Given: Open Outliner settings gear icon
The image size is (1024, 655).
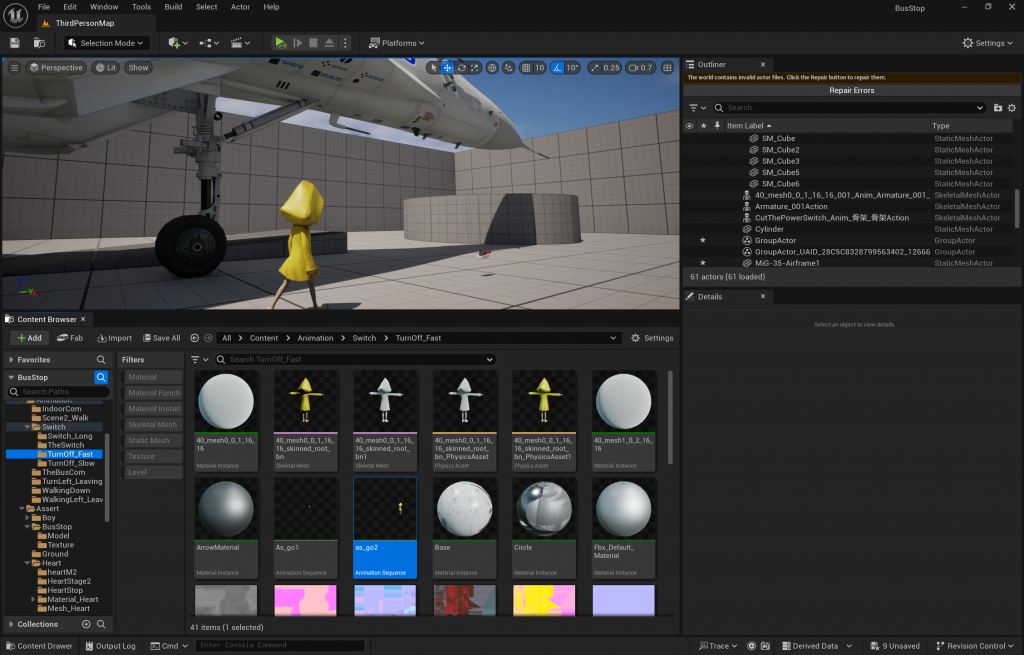Looking at the screenshot, I should point(1012,108).
